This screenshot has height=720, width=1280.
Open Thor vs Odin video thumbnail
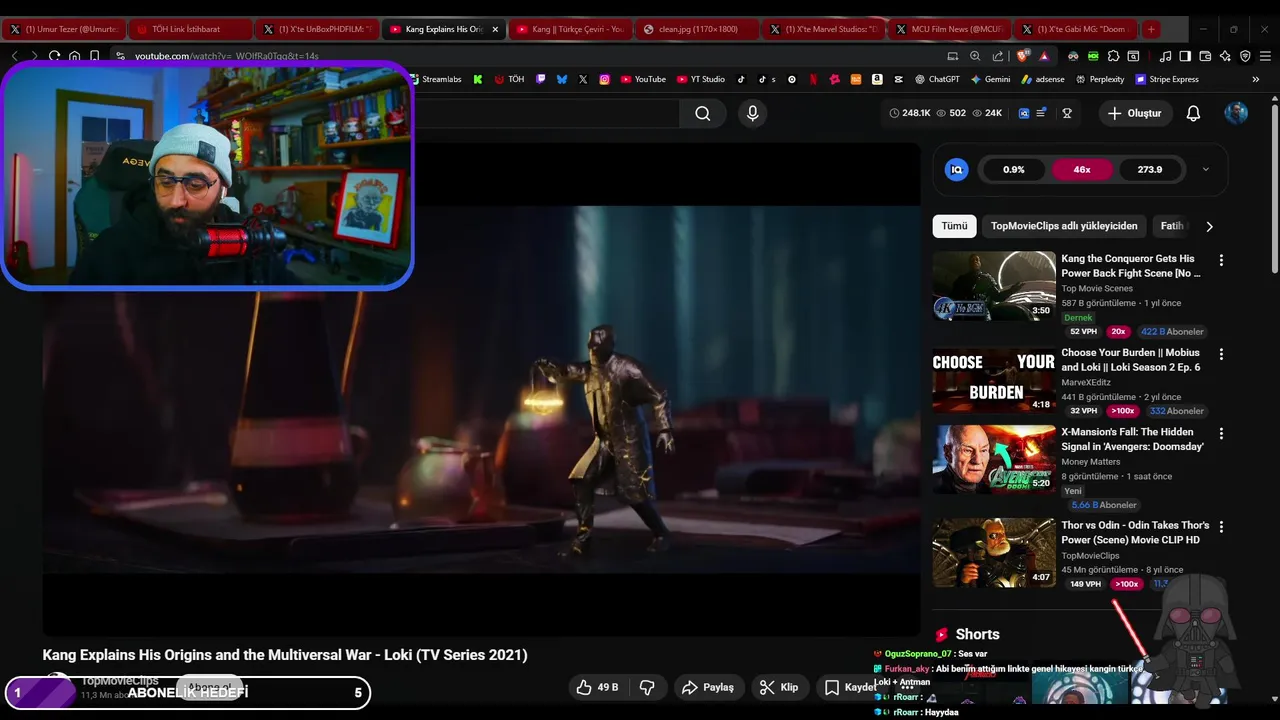coord(994,552)
